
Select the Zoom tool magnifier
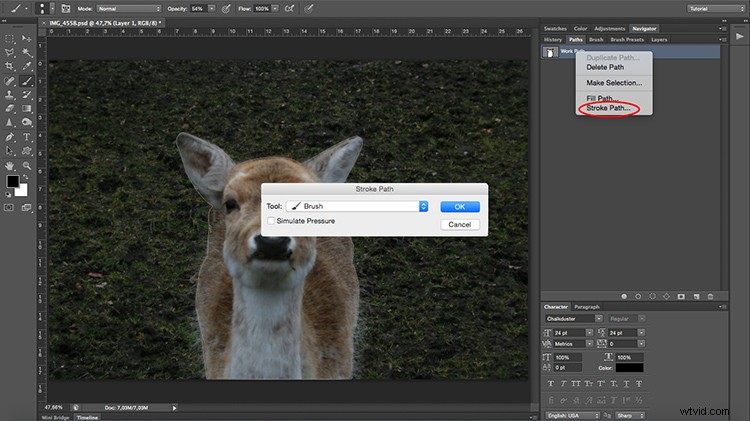pyautogui.click(x=27, y=166)
